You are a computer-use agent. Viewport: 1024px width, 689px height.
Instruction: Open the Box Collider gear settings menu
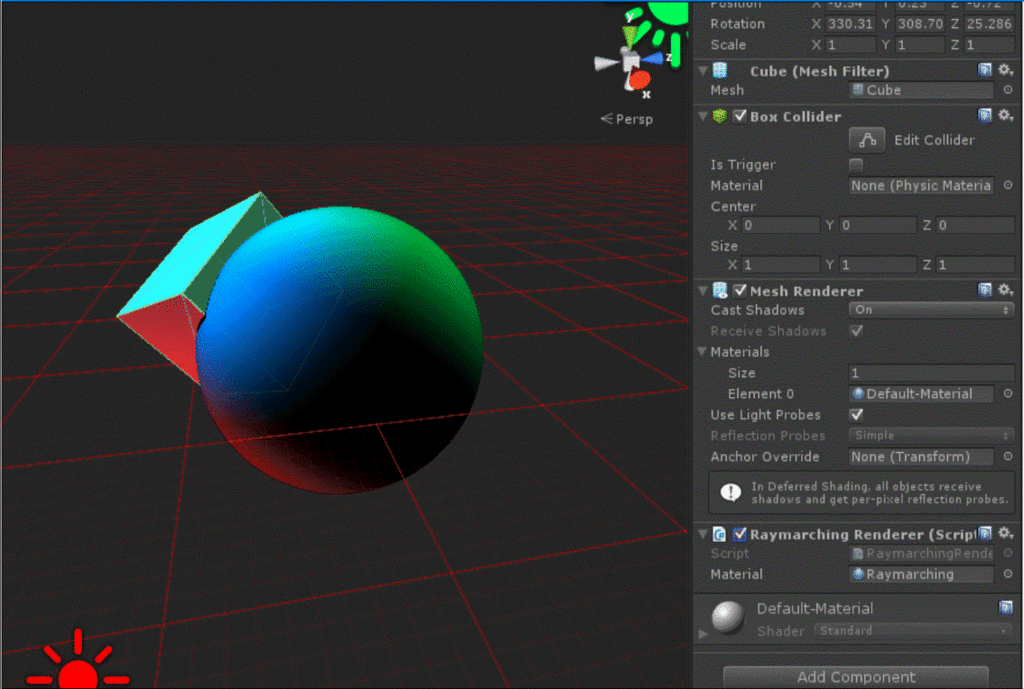point(1006,116)
